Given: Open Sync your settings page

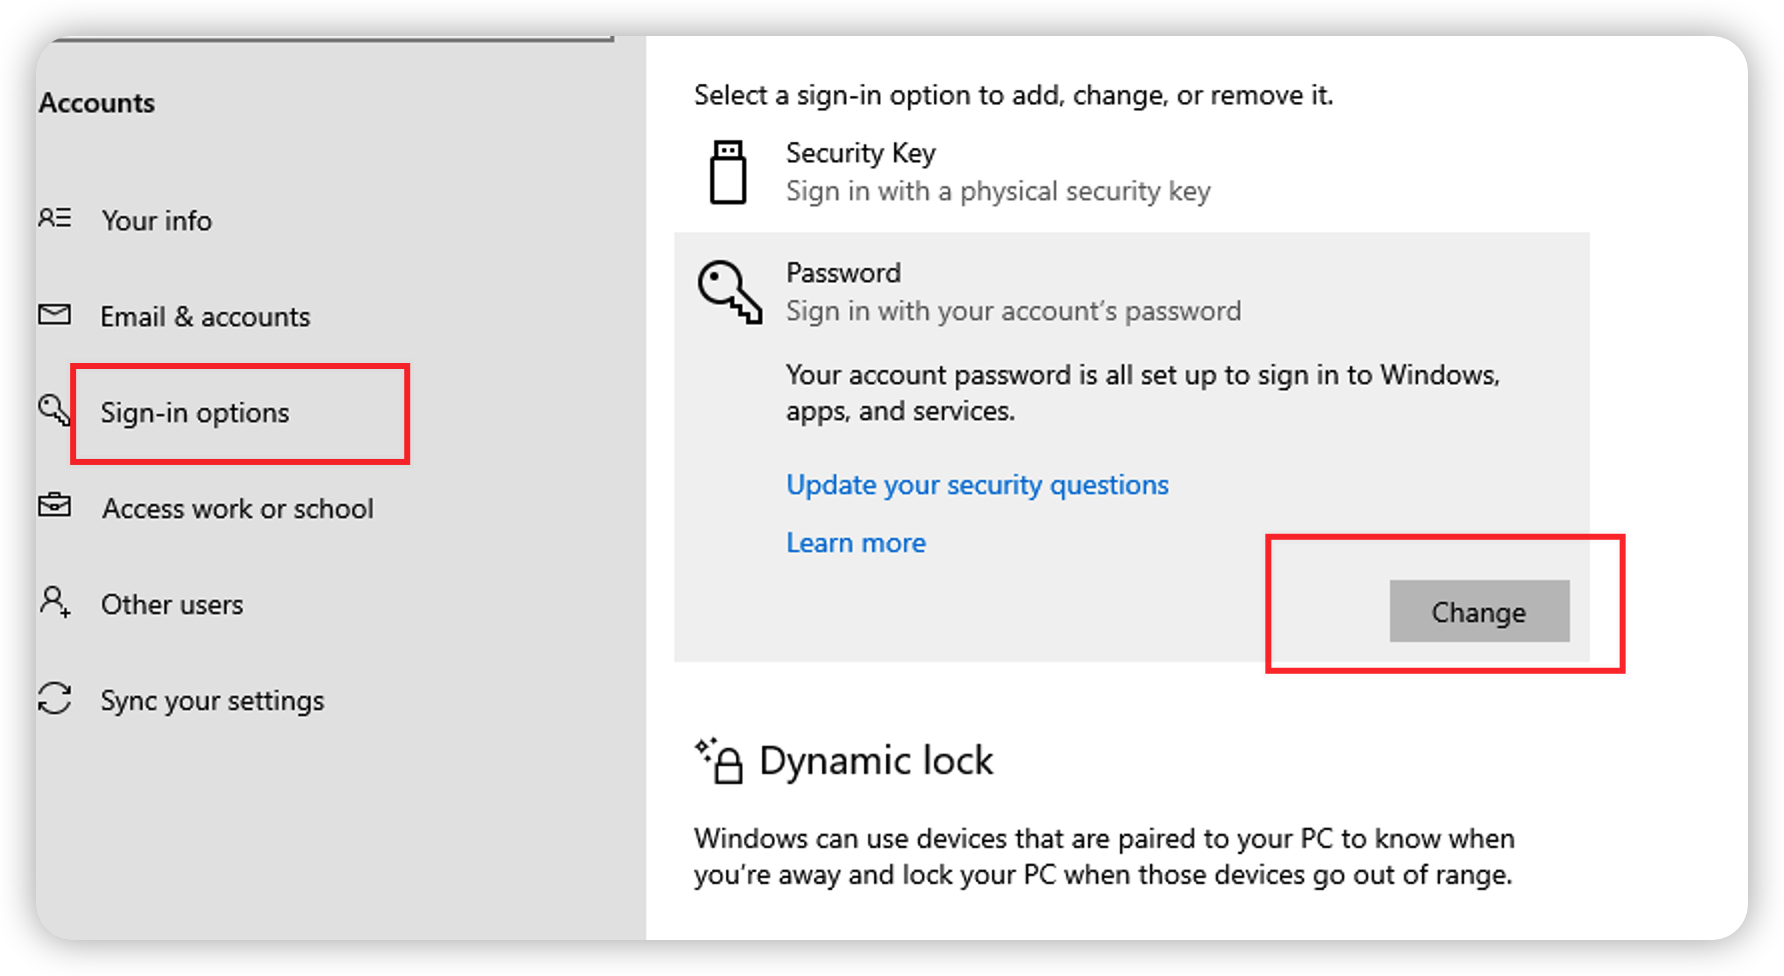Looking at the screenshot, I should pyautogui.click(x=212, y=701).
